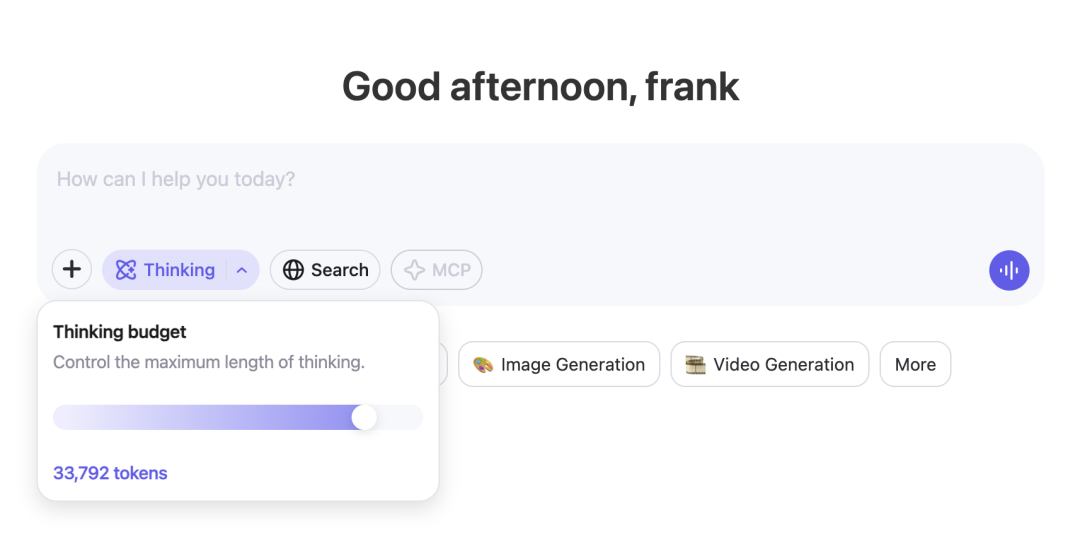The width and height of the screenshot is (1080, 556).
Task: Click the sparkle icon in the MCP pill
Action: 414,270
